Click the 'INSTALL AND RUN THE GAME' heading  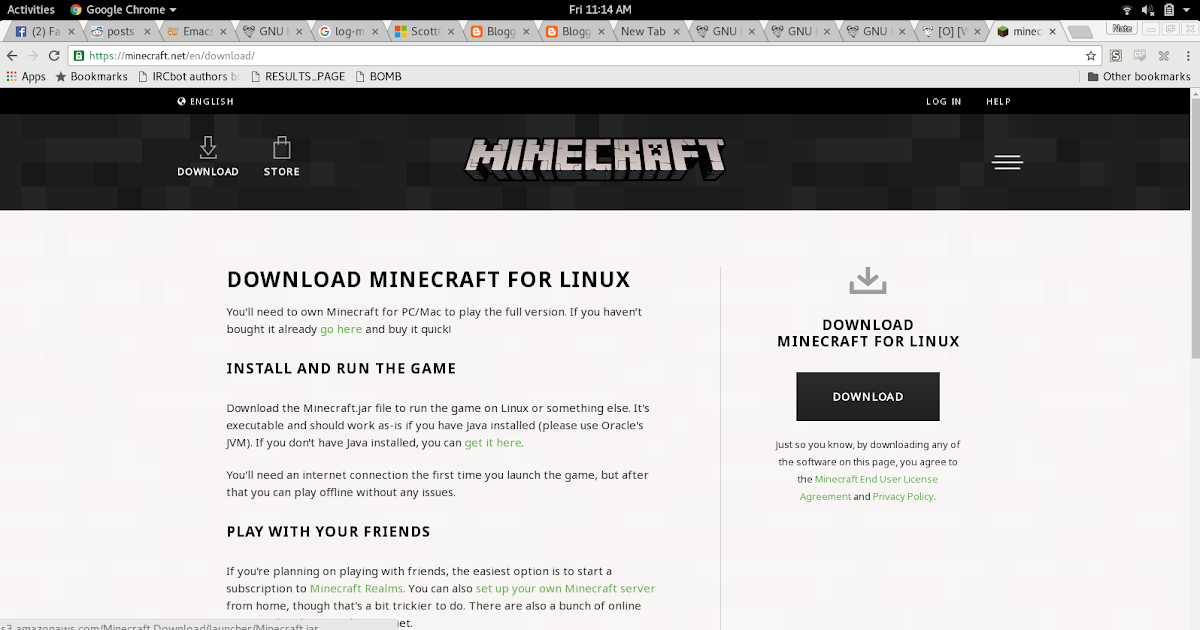point(341,368)
